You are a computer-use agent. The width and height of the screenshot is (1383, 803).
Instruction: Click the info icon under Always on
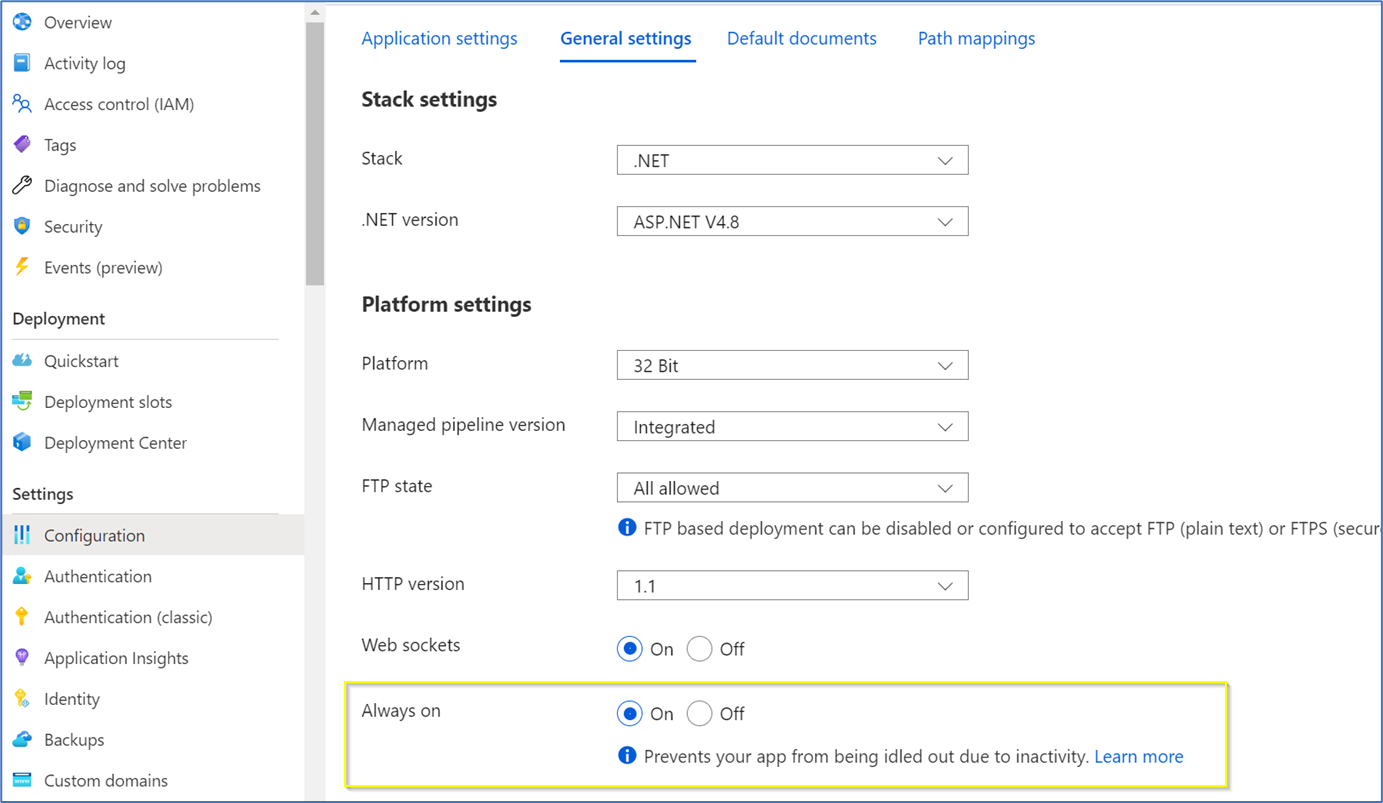[x=627, y=755]
